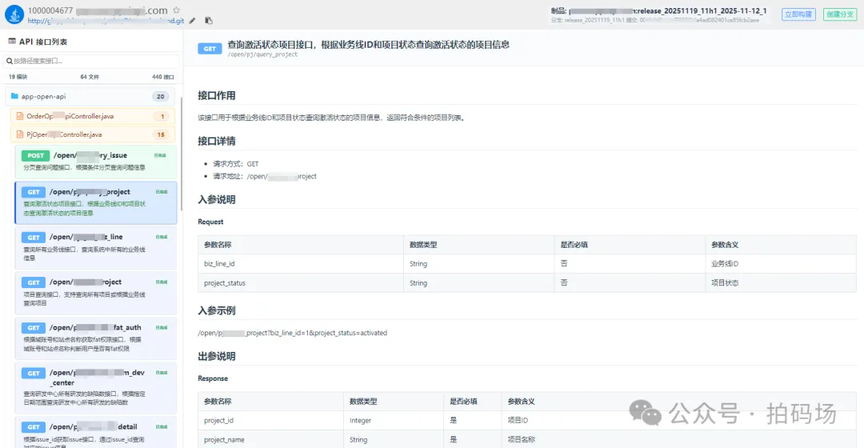Focus the API path search field

click(93, 61)
